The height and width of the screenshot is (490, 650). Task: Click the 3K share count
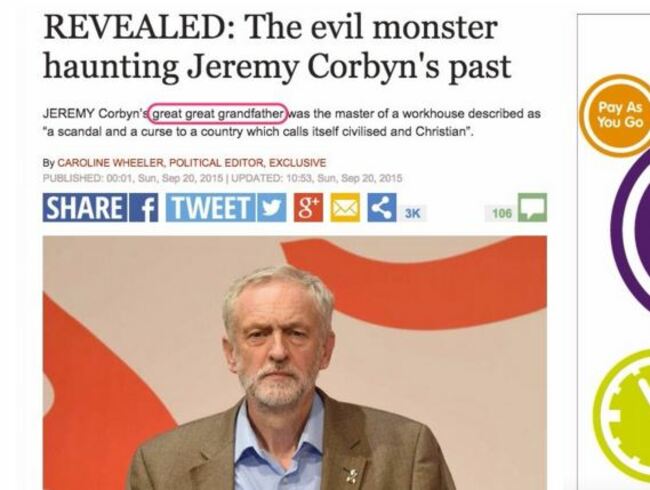click(412, 213)
